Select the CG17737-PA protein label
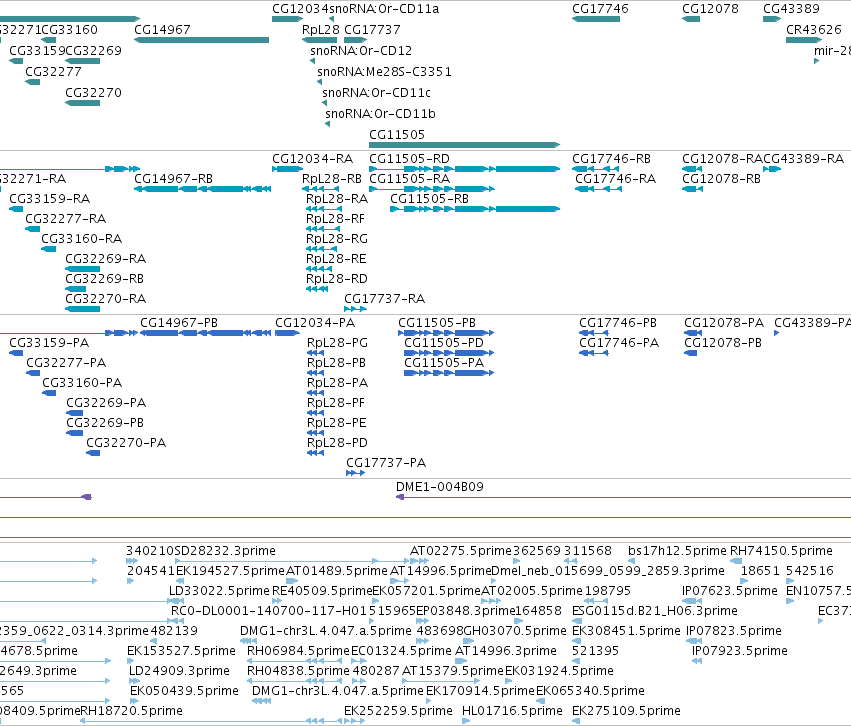The height and width of the screenshot is (726, 851). pos(386,463)
